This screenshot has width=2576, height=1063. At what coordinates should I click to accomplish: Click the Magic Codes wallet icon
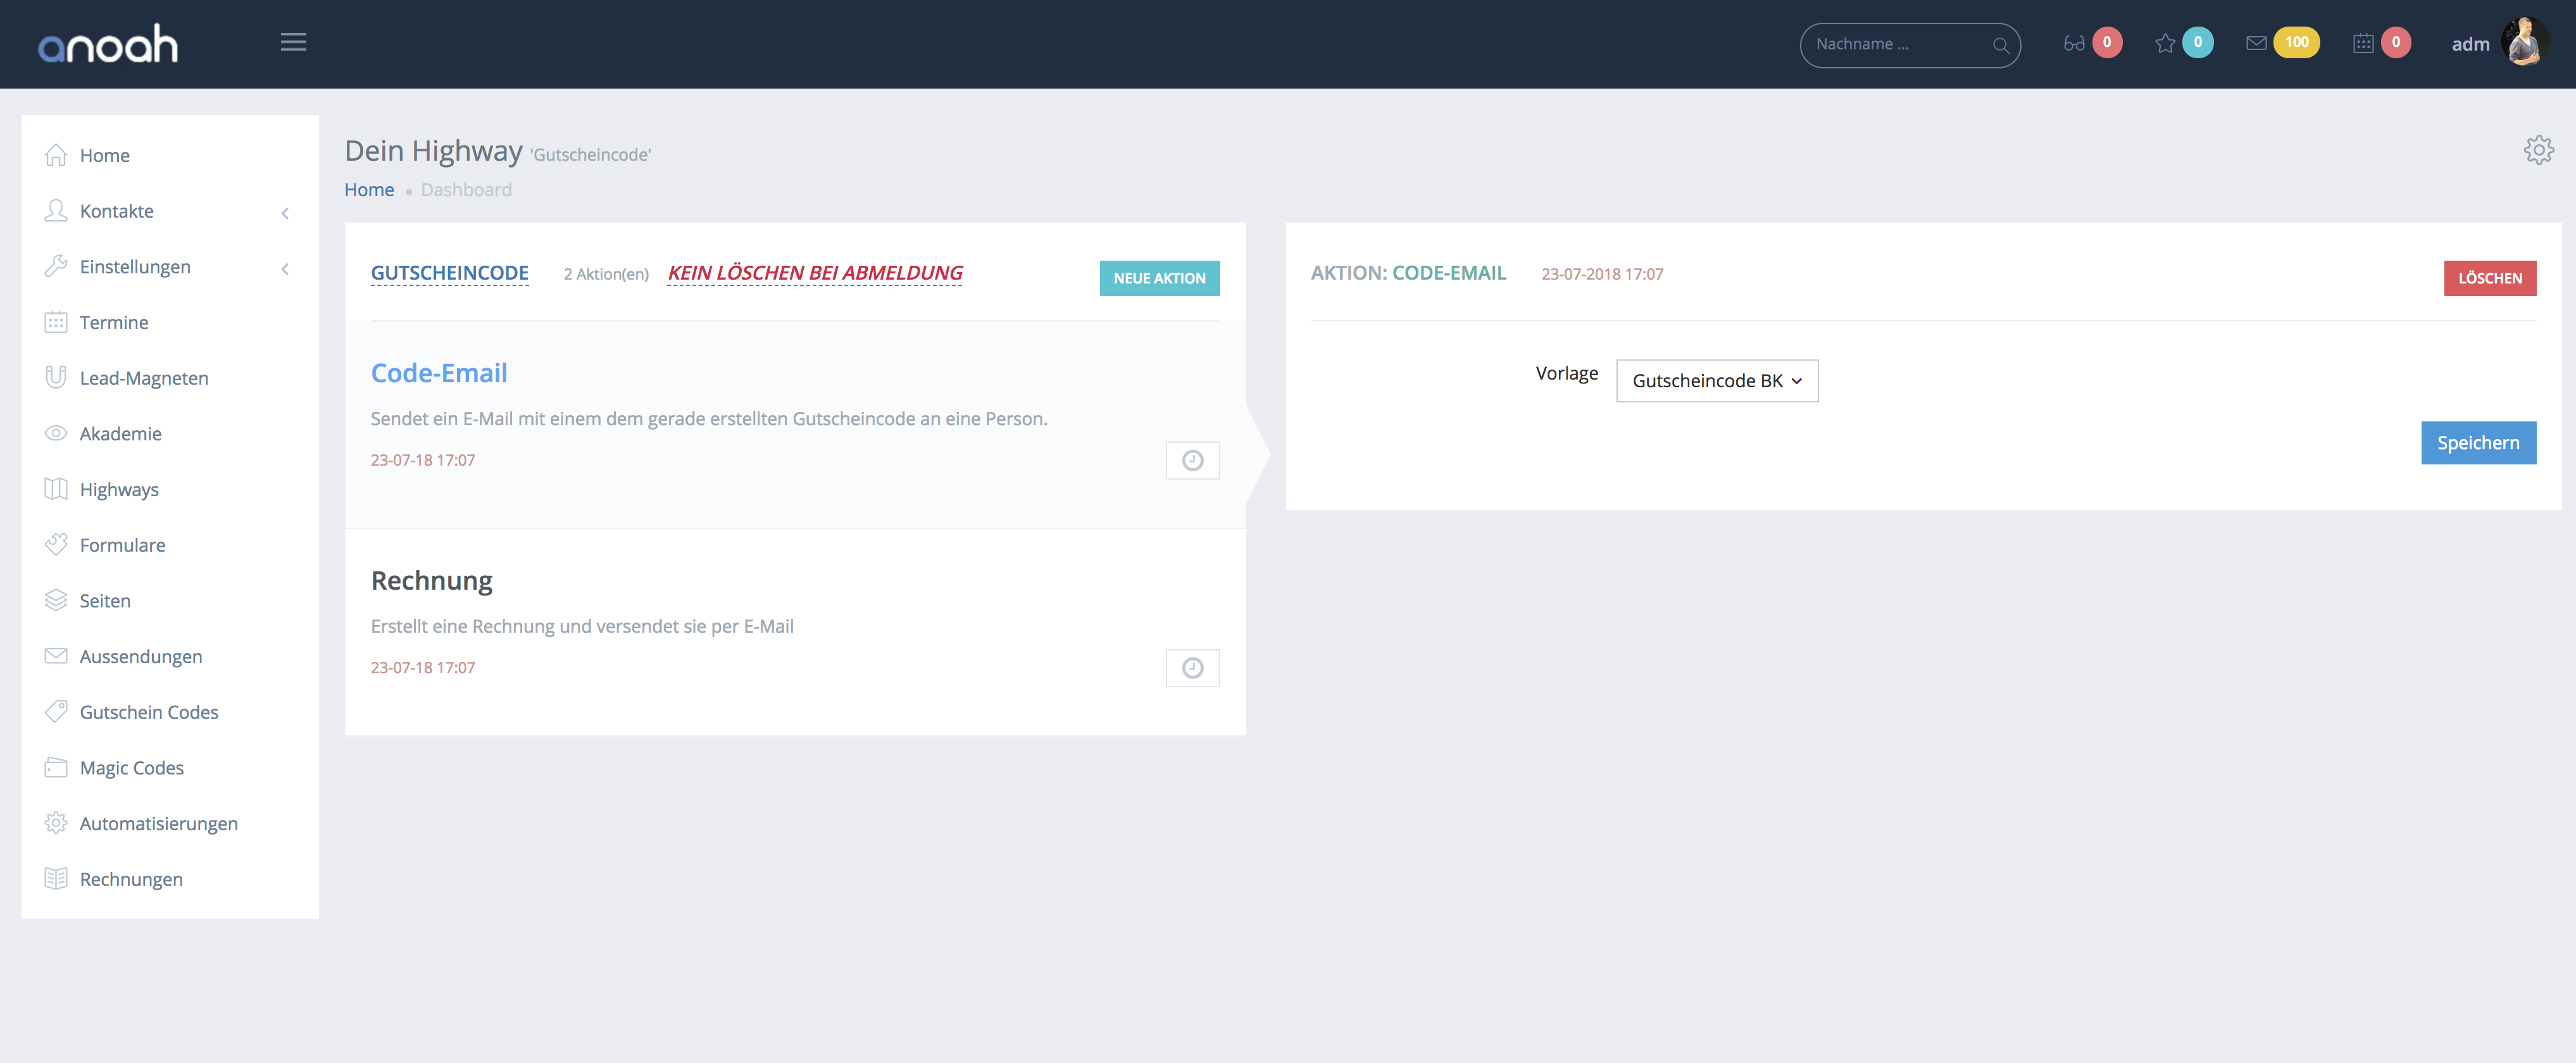pyautogui.click(x=56, y=767)
